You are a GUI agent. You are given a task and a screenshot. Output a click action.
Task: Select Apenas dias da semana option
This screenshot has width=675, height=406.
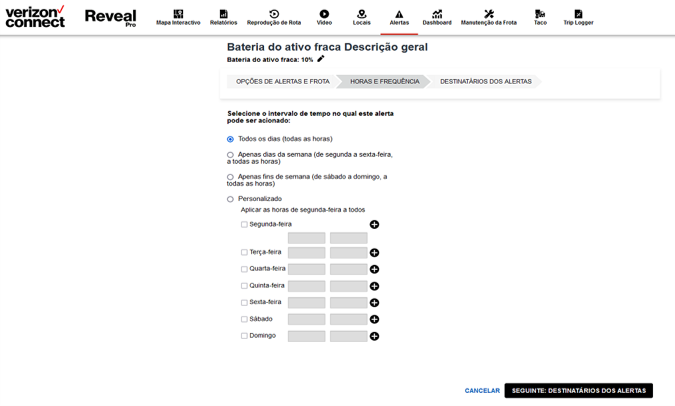pos(230,155)
